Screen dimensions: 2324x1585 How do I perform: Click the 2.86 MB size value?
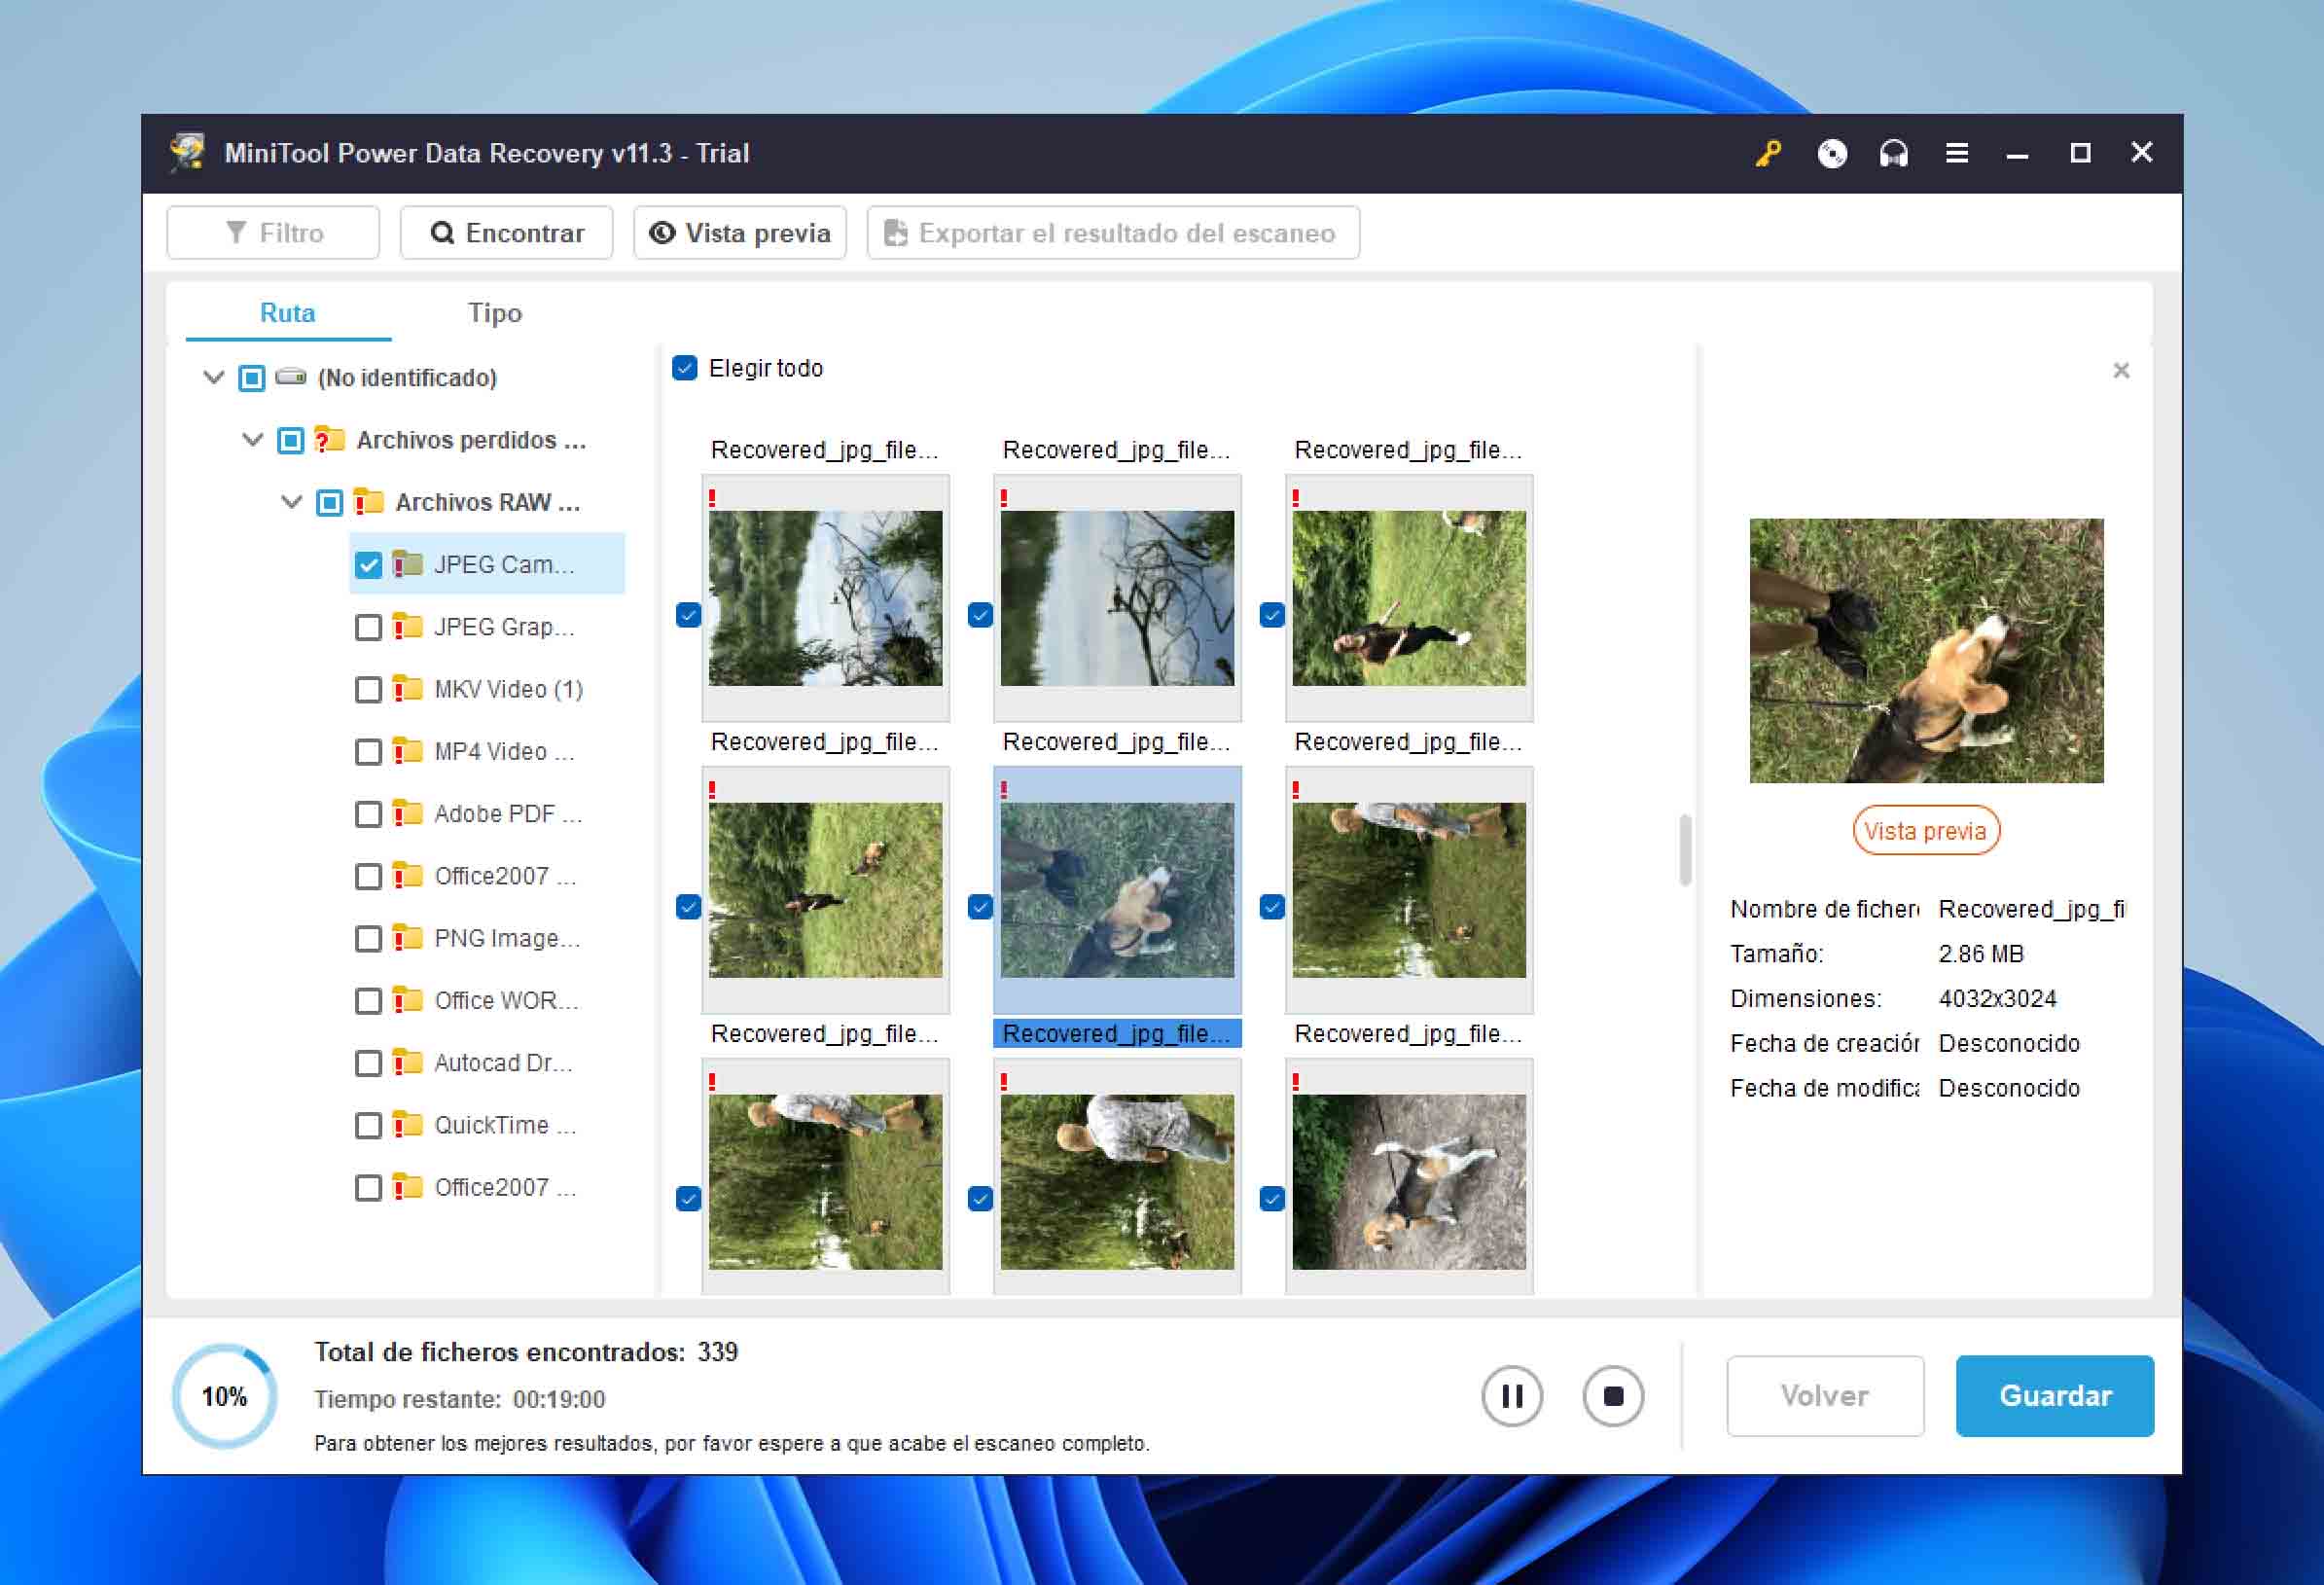click(x=1980, y=954)
